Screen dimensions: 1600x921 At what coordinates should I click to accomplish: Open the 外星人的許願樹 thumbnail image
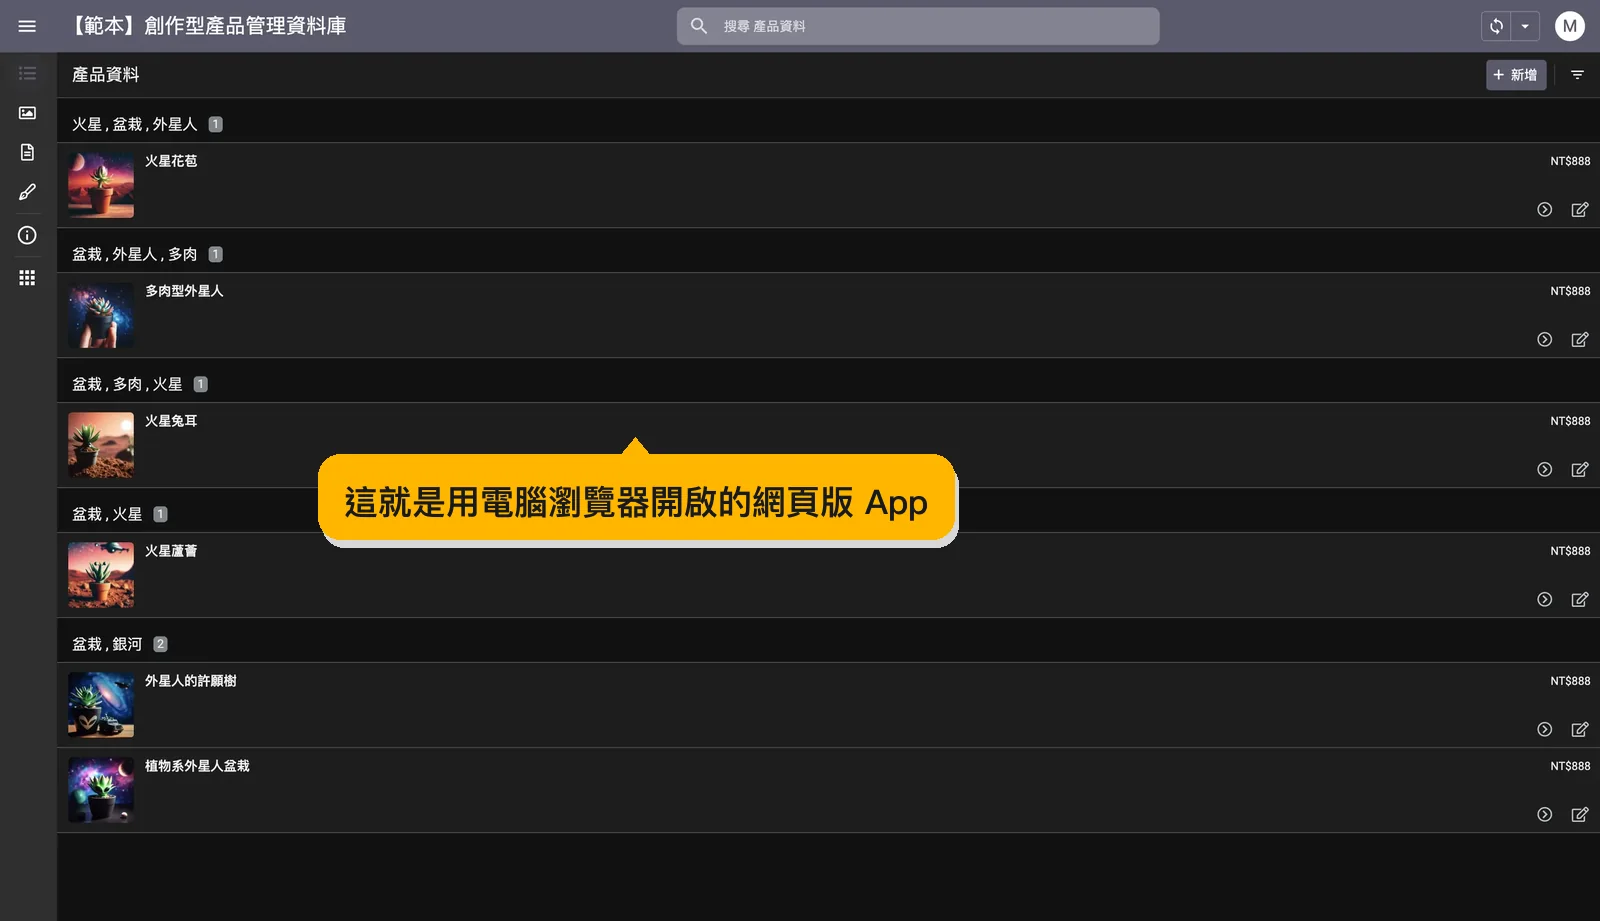101,705
